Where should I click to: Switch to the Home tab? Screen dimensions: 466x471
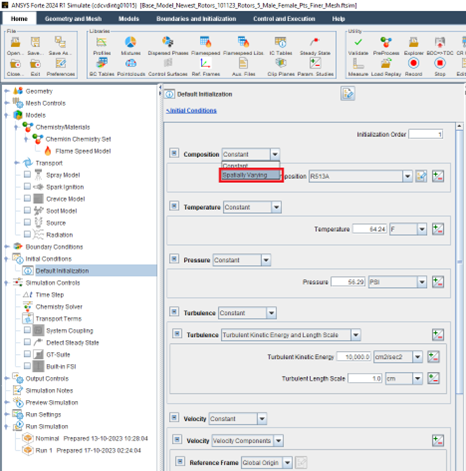pyautogui.click(x=19, y=19)
